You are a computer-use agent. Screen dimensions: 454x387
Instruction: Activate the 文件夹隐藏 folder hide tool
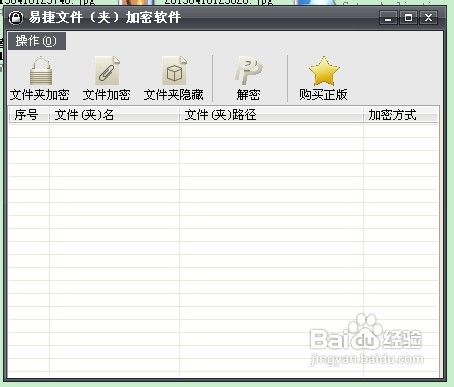(174, 79)
